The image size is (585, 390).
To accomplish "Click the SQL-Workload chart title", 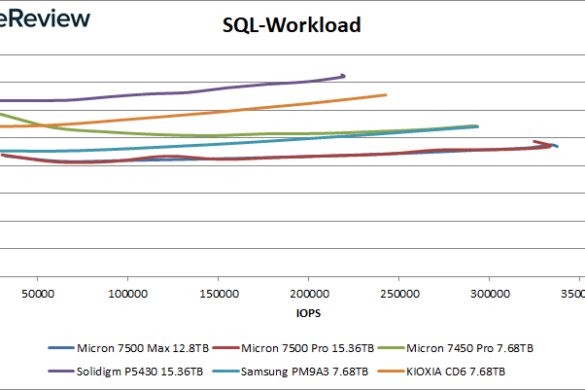I will click(x=291, y=25).
